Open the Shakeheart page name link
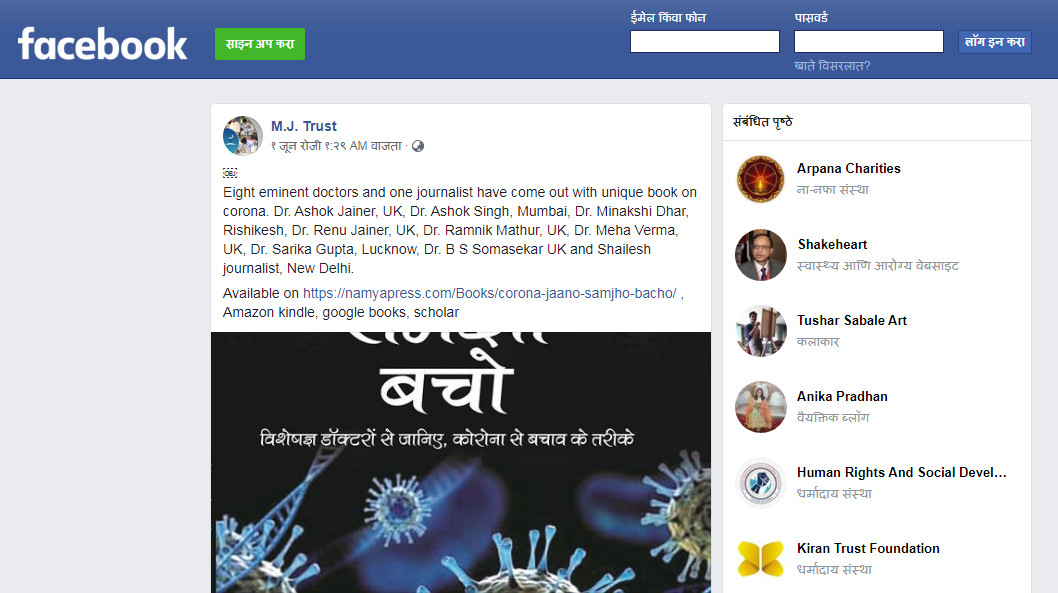 (x=832, y=244)
